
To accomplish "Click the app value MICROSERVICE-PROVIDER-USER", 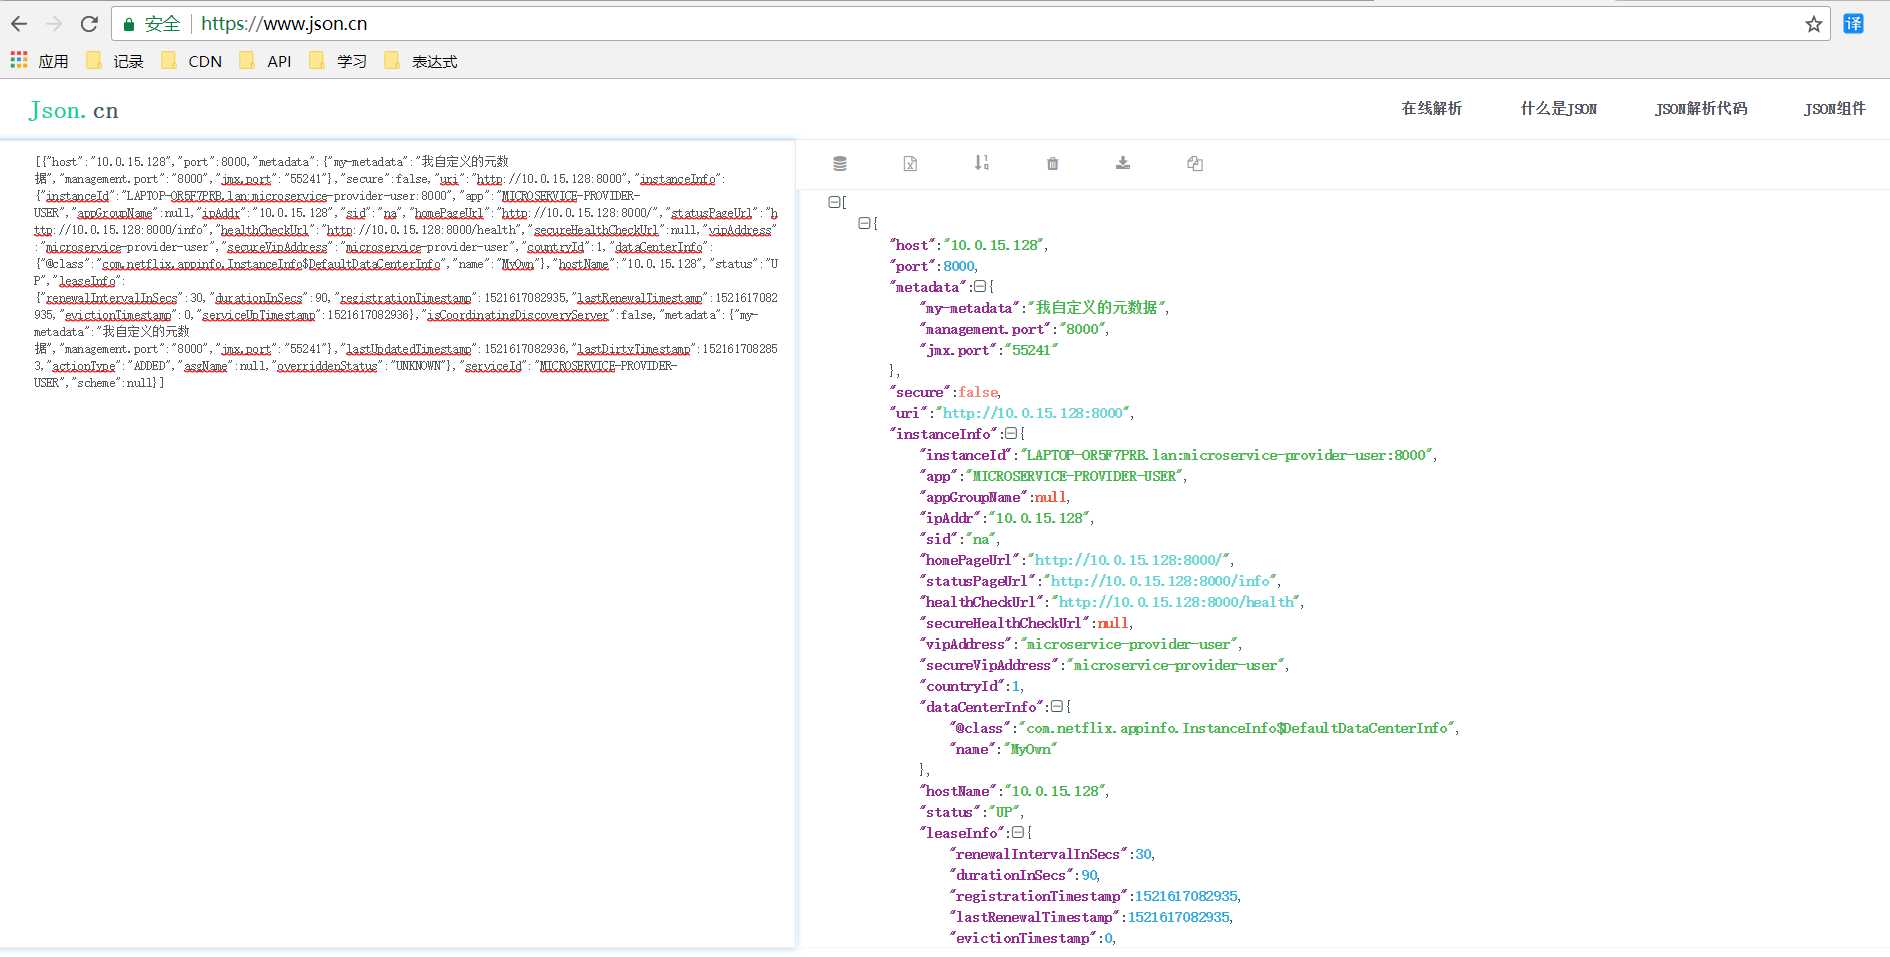I will [1074, 476].
